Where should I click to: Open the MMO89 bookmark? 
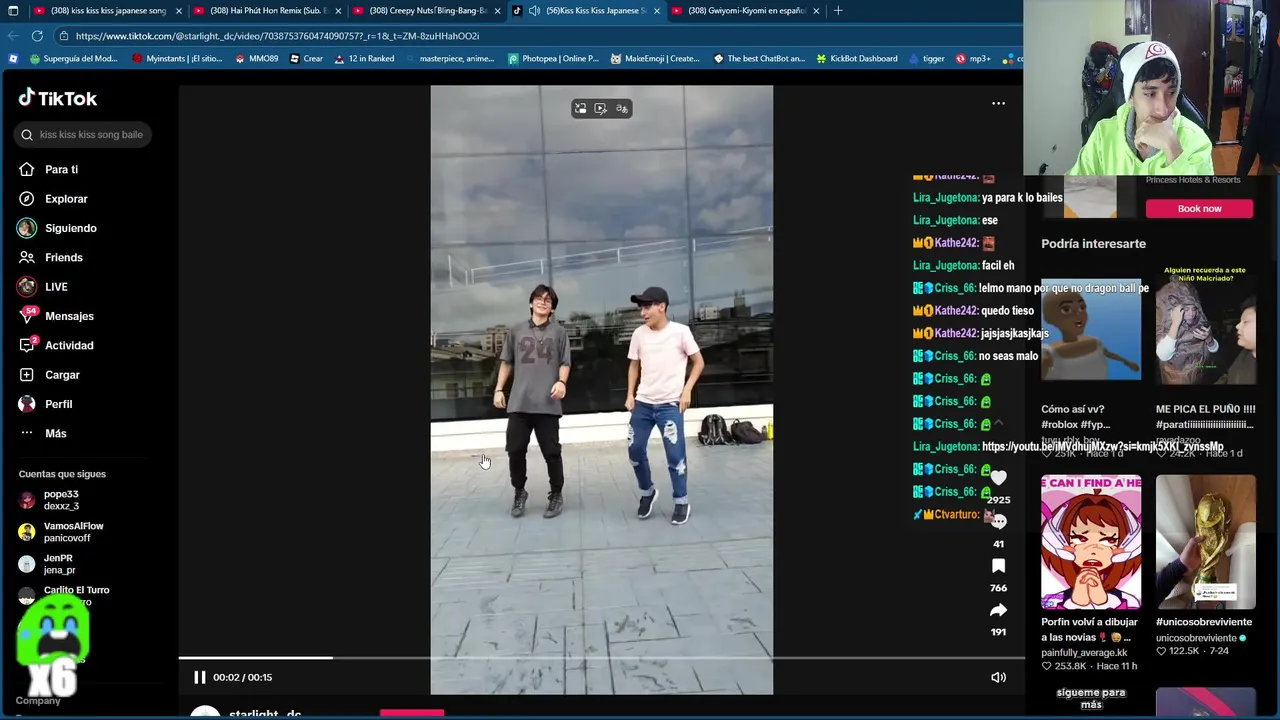pyautogui.click(x=256, y=59)
